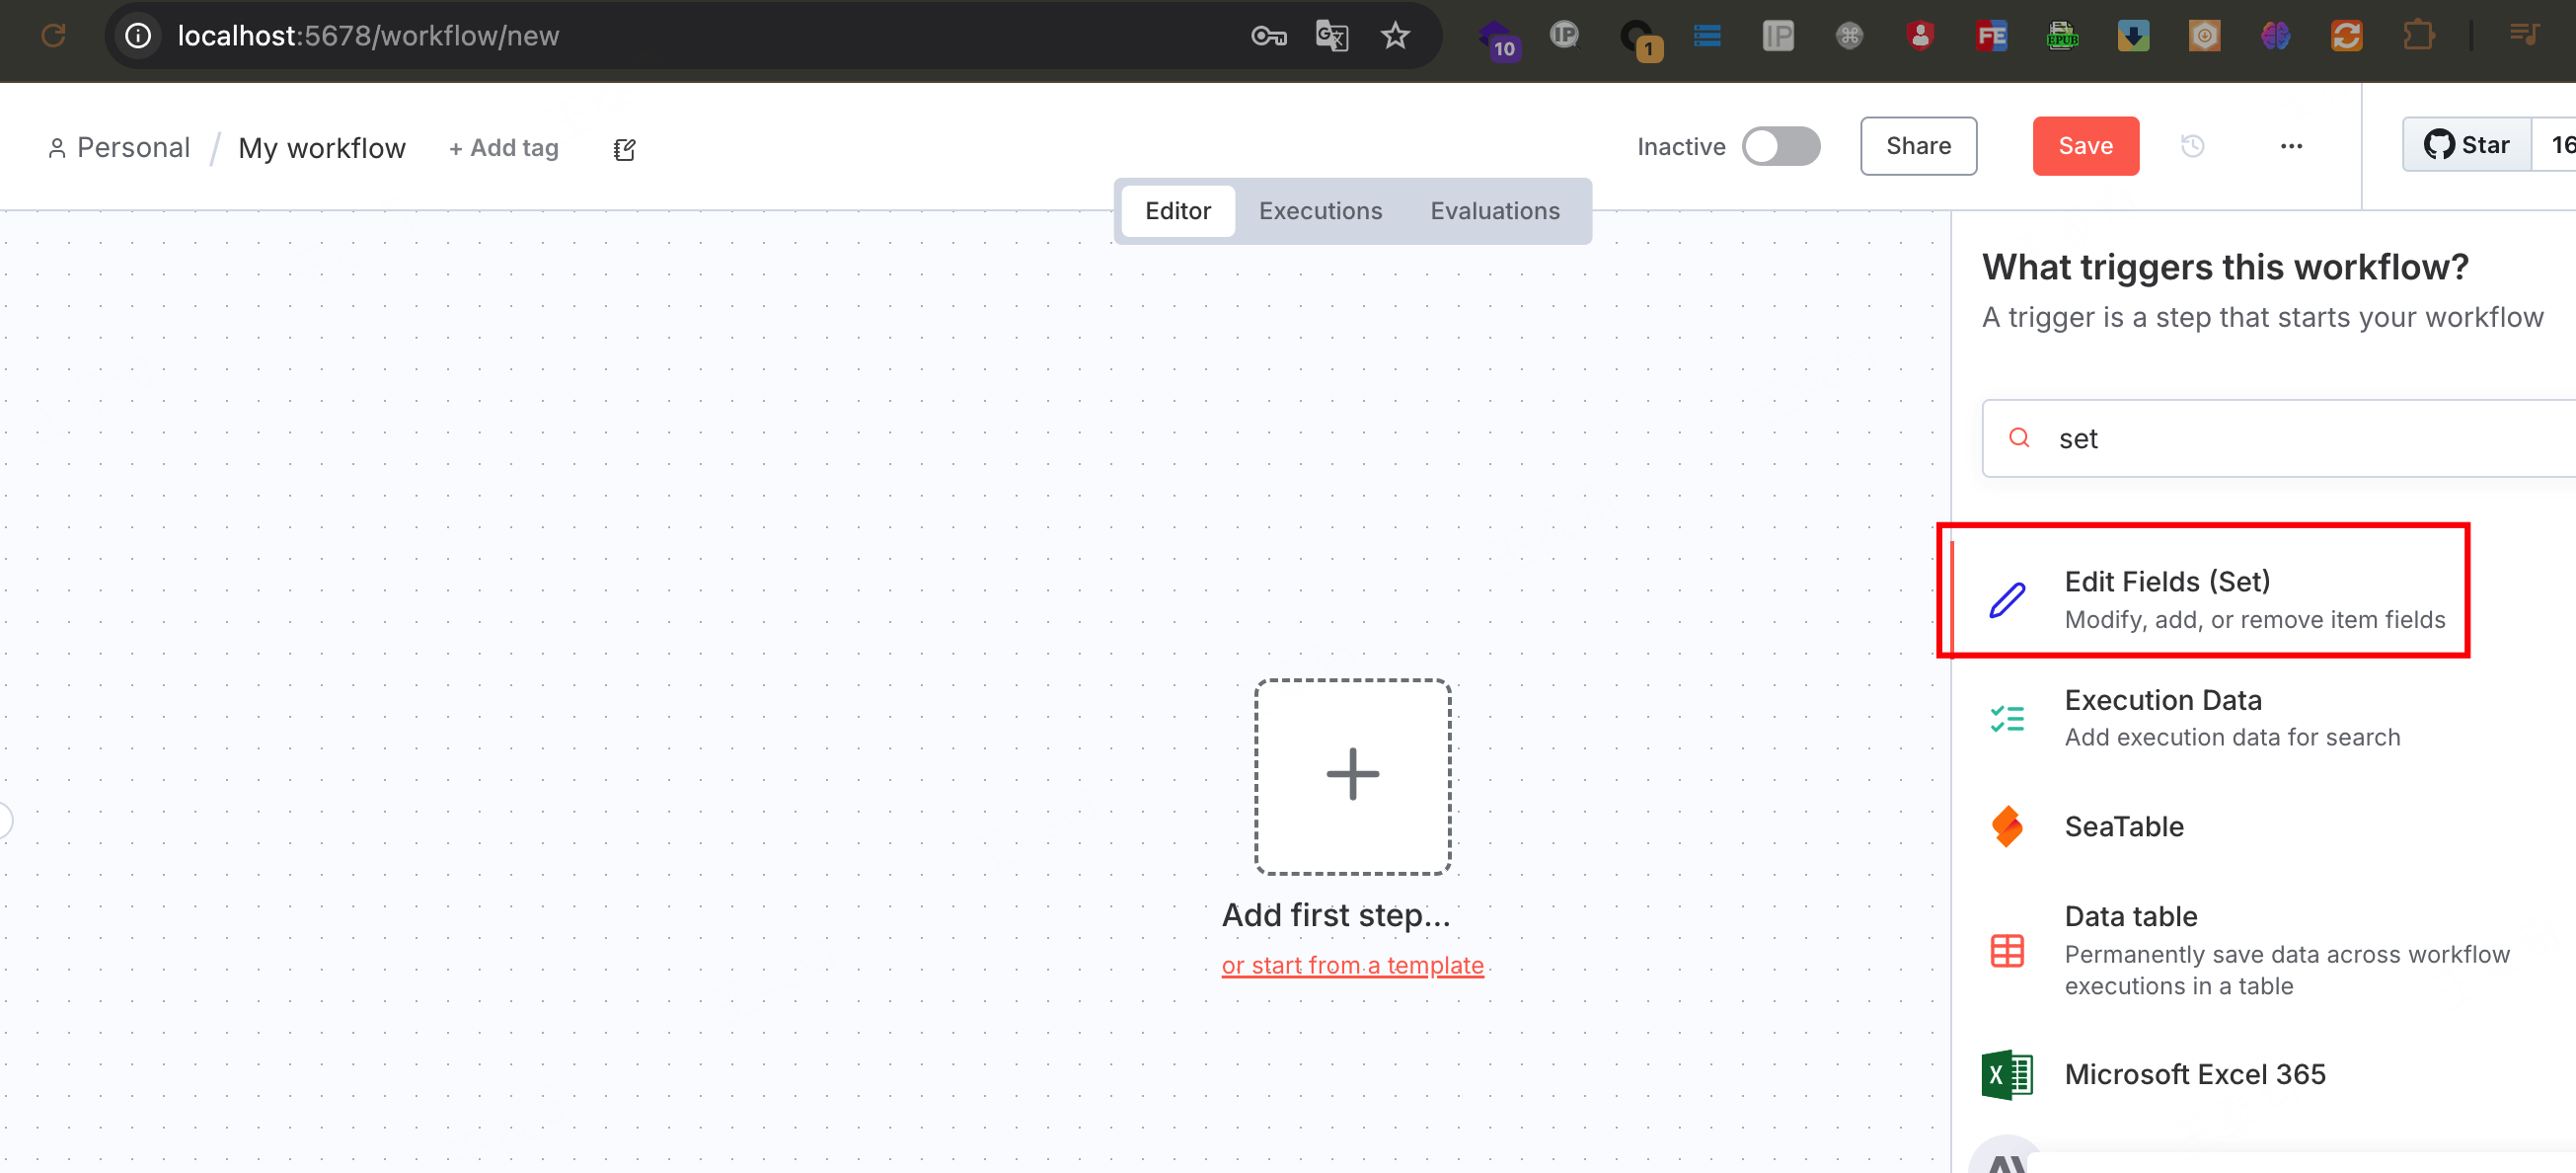Switch to the Executions tab
2576x1173 pixels.
(x=1320, y=211)
